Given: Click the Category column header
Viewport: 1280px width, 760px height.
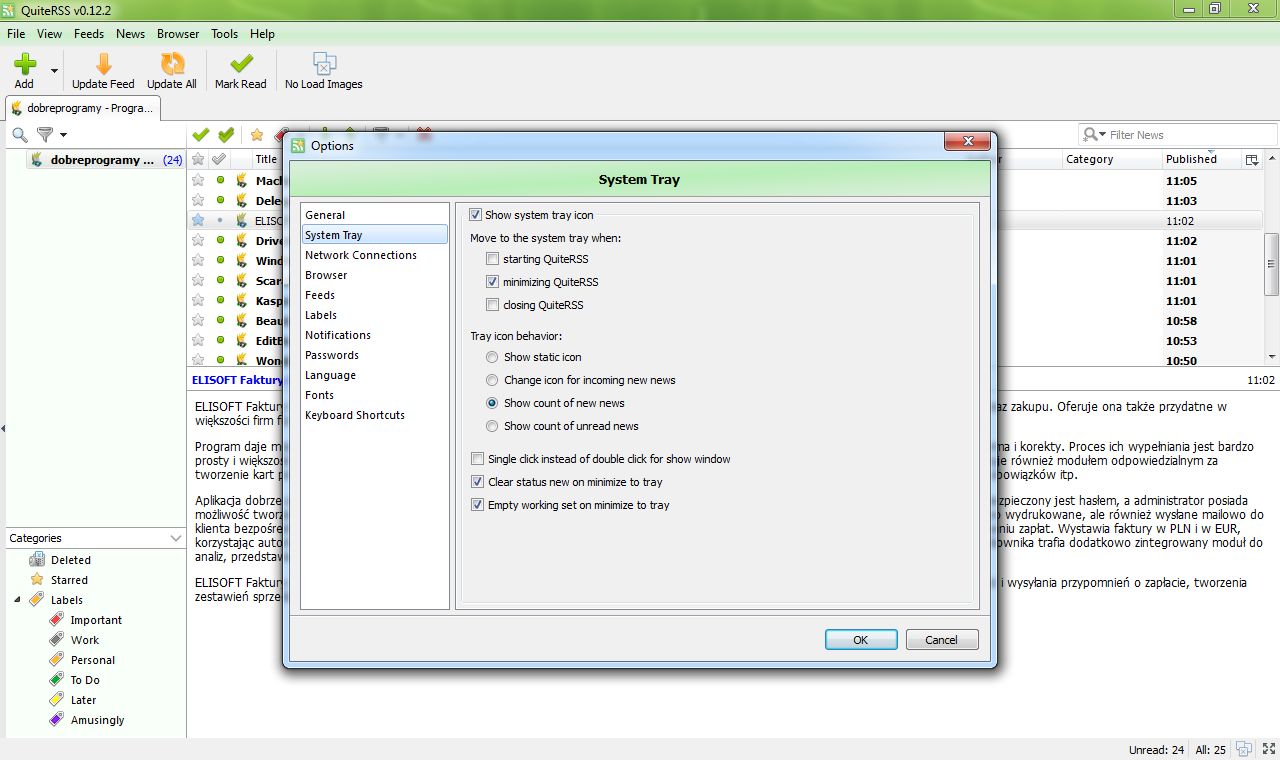Looking at the screenshot, I should [x=1089, y=159].
